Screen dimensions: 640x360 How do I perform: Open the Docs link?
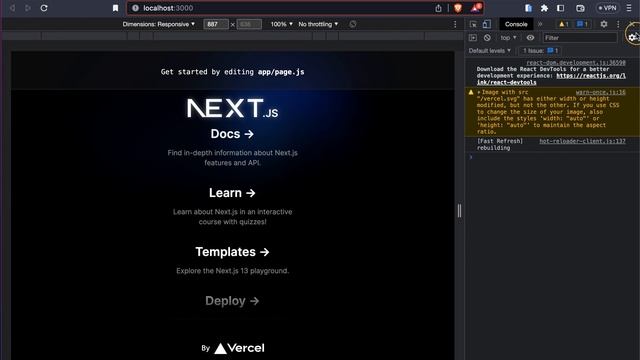(232, 134)
